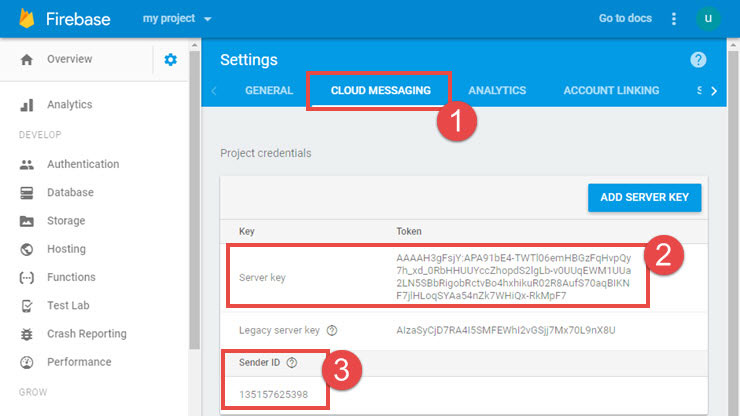Click the sidebar scroll up arrow

pos(194,45)
